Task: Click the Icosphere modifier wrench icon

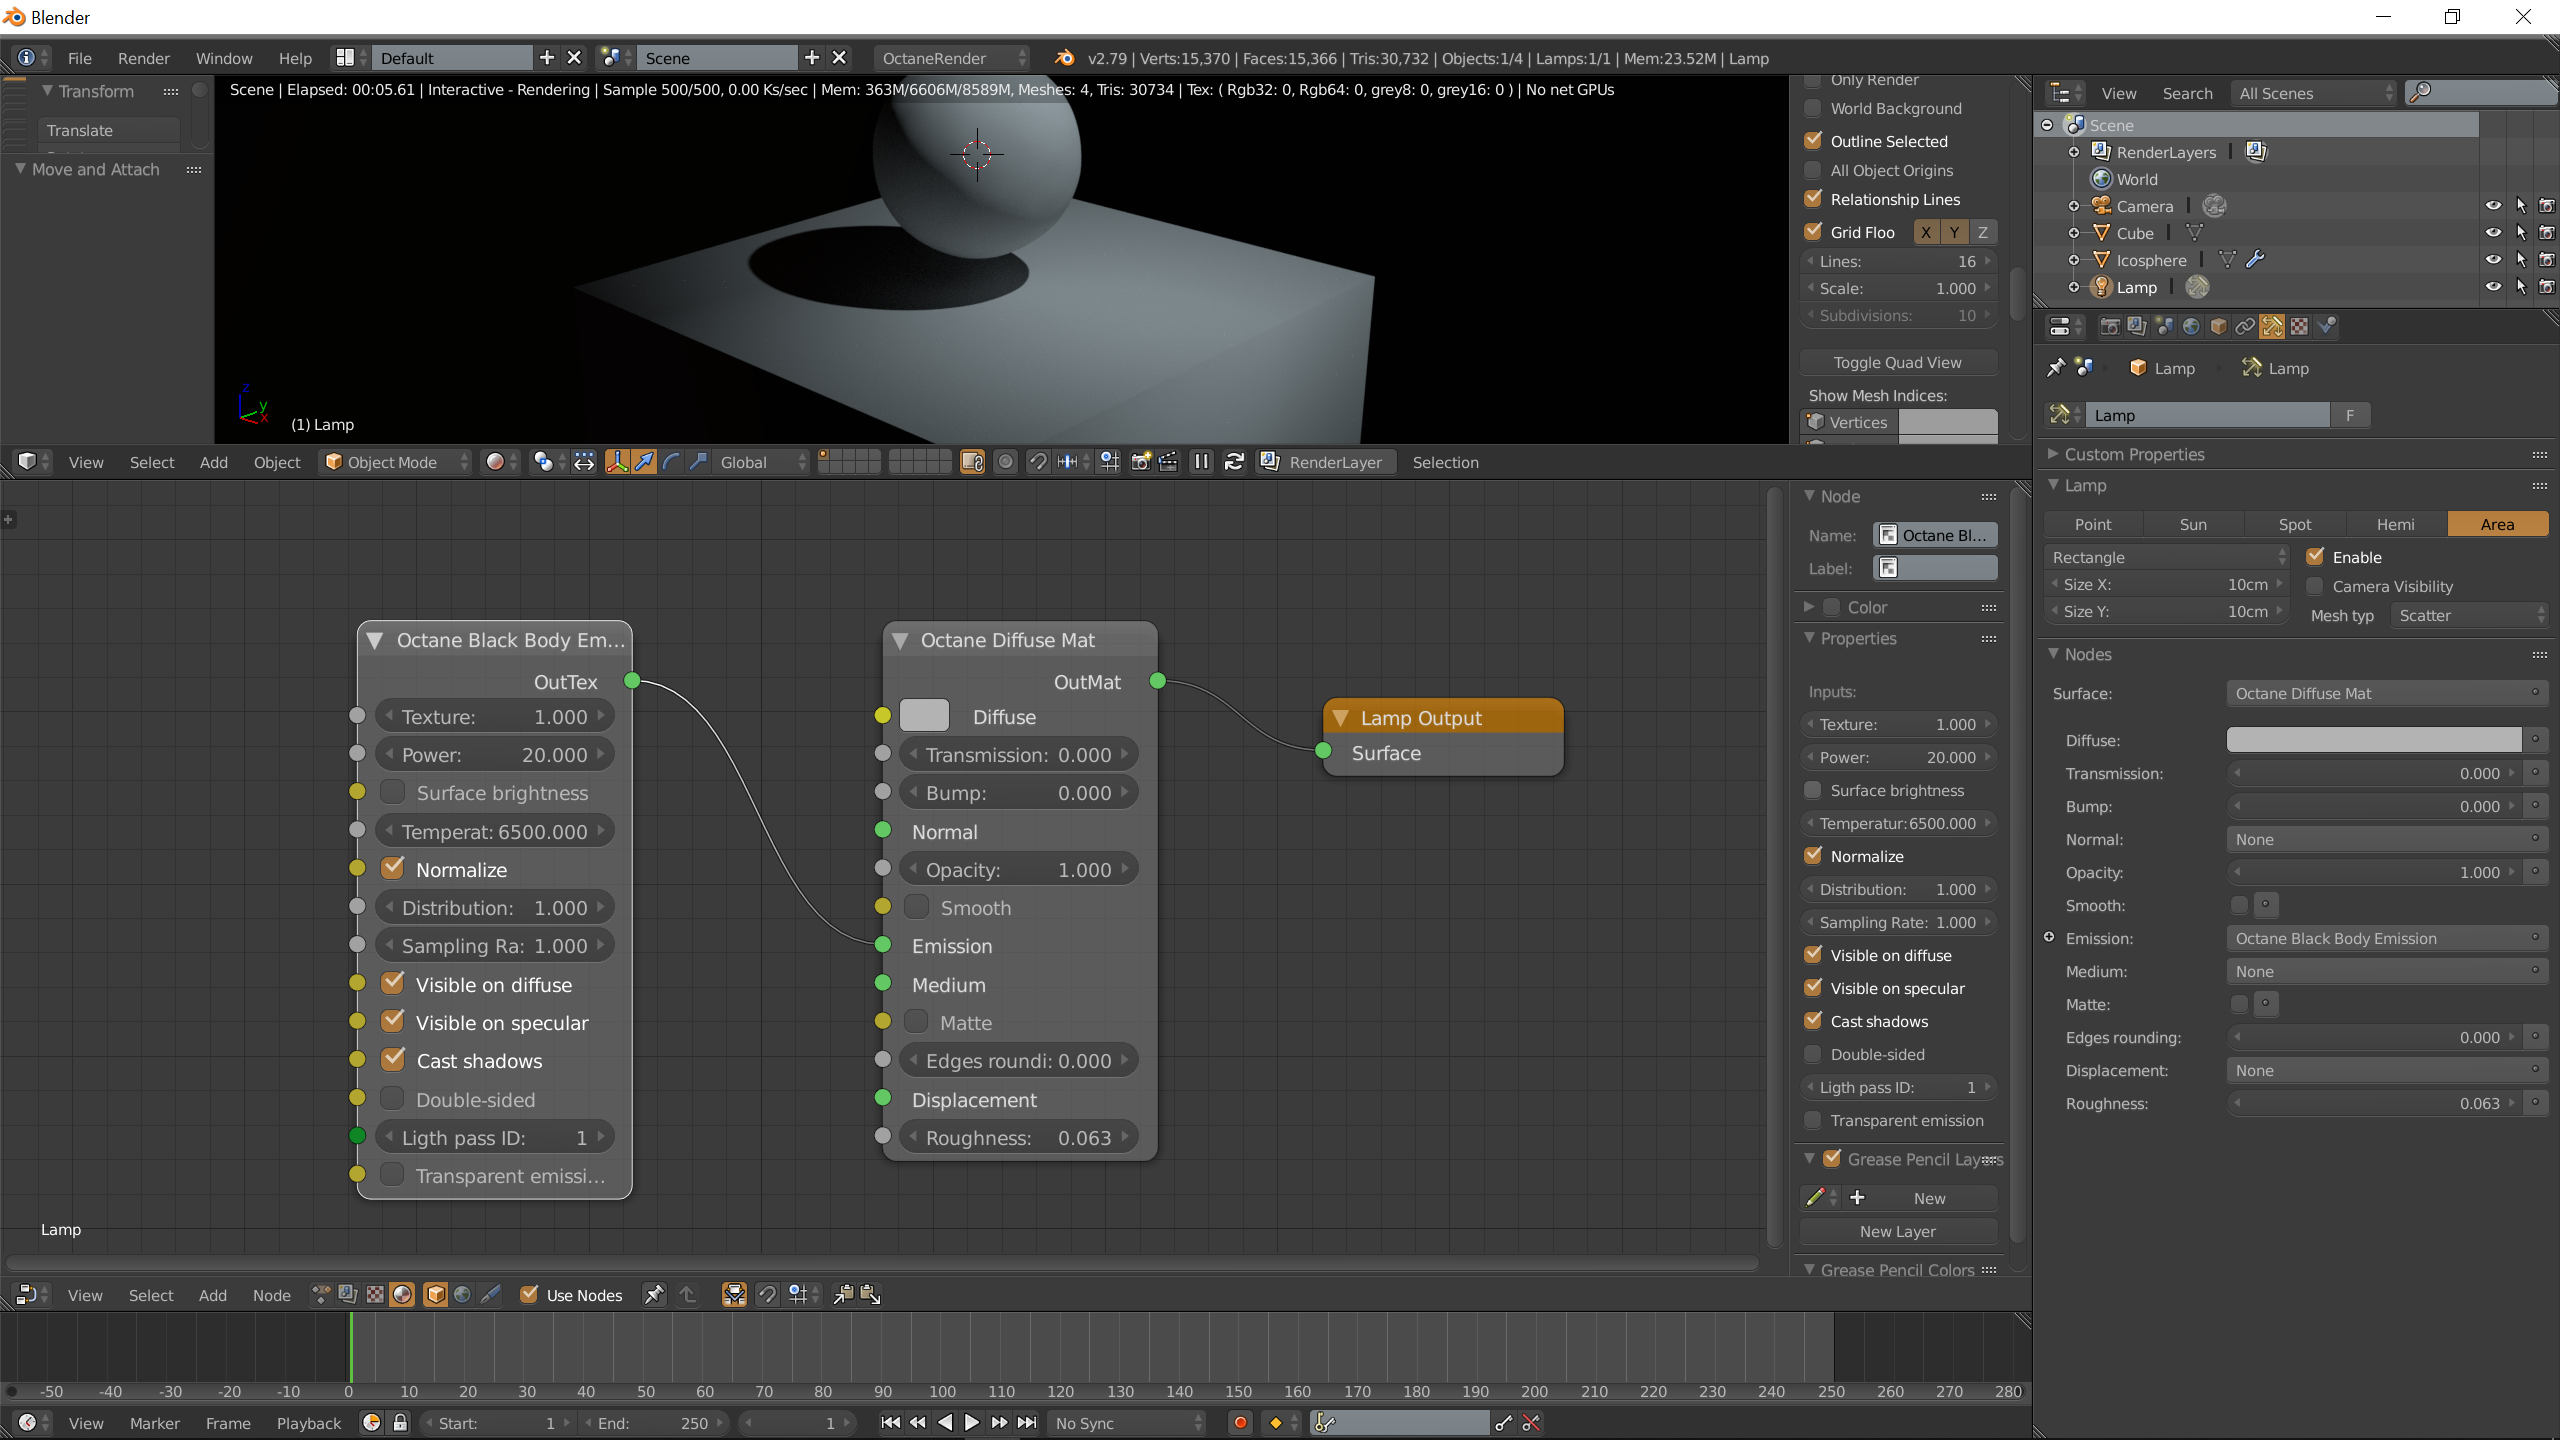Action: click(x=2255, y=260)
